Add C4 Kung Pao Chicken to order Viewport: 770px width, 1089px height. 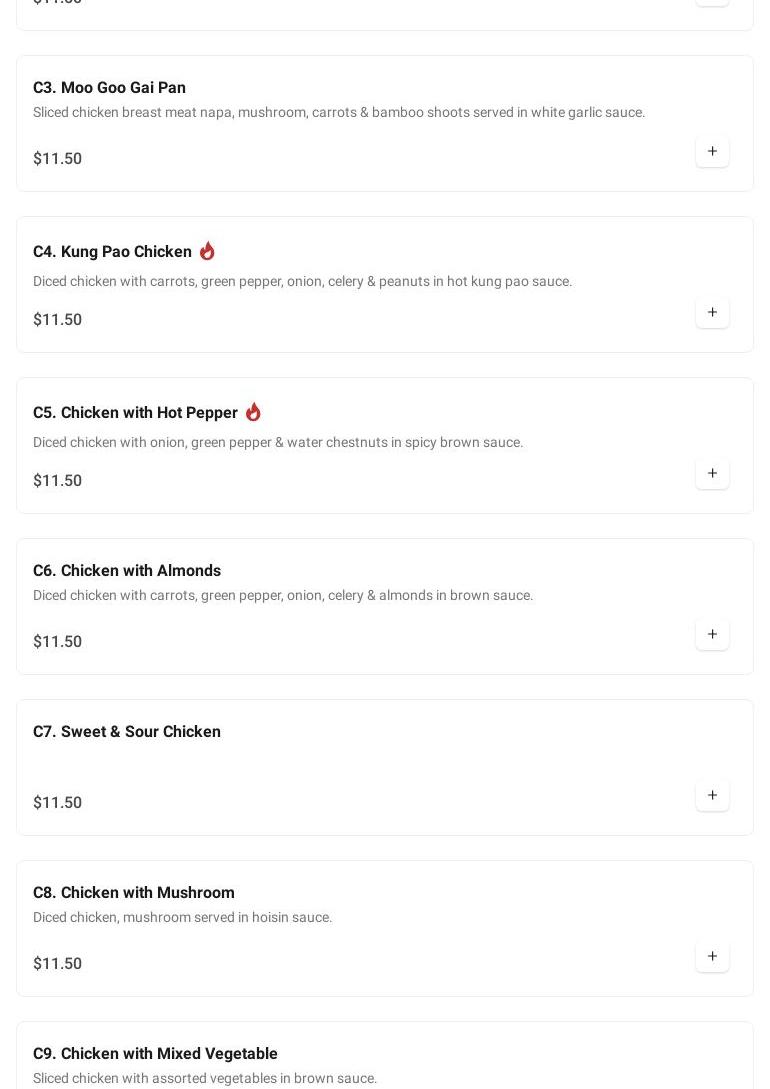[x=712, y=313]
